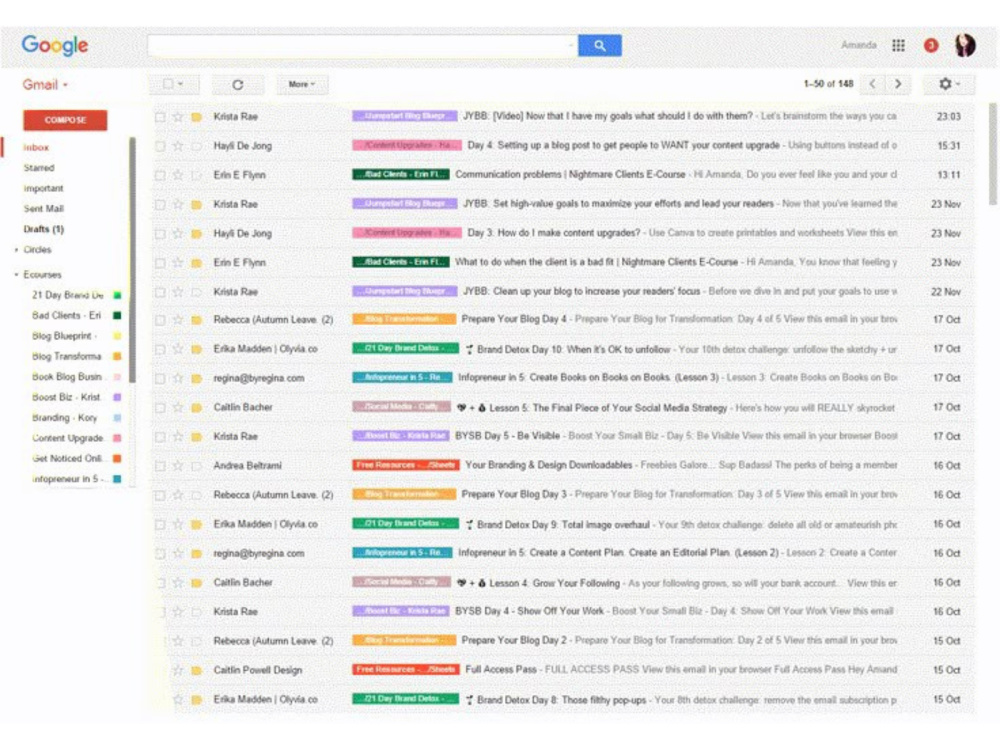This screenshot has width=1000, height=750.
Task: Open the Full Access Pass email
Action: (501, 670)
